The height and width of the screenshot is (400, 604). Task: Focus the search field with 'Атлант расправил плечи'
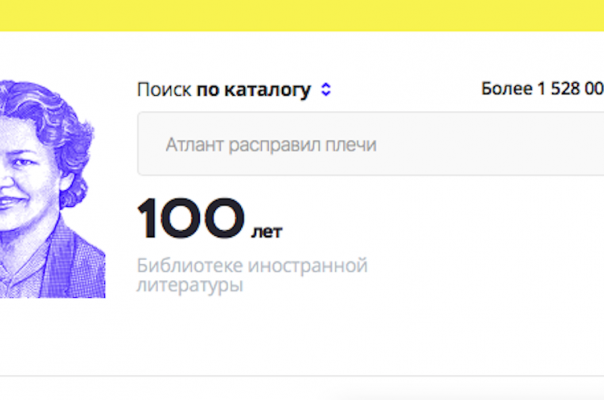pos(371,144)
